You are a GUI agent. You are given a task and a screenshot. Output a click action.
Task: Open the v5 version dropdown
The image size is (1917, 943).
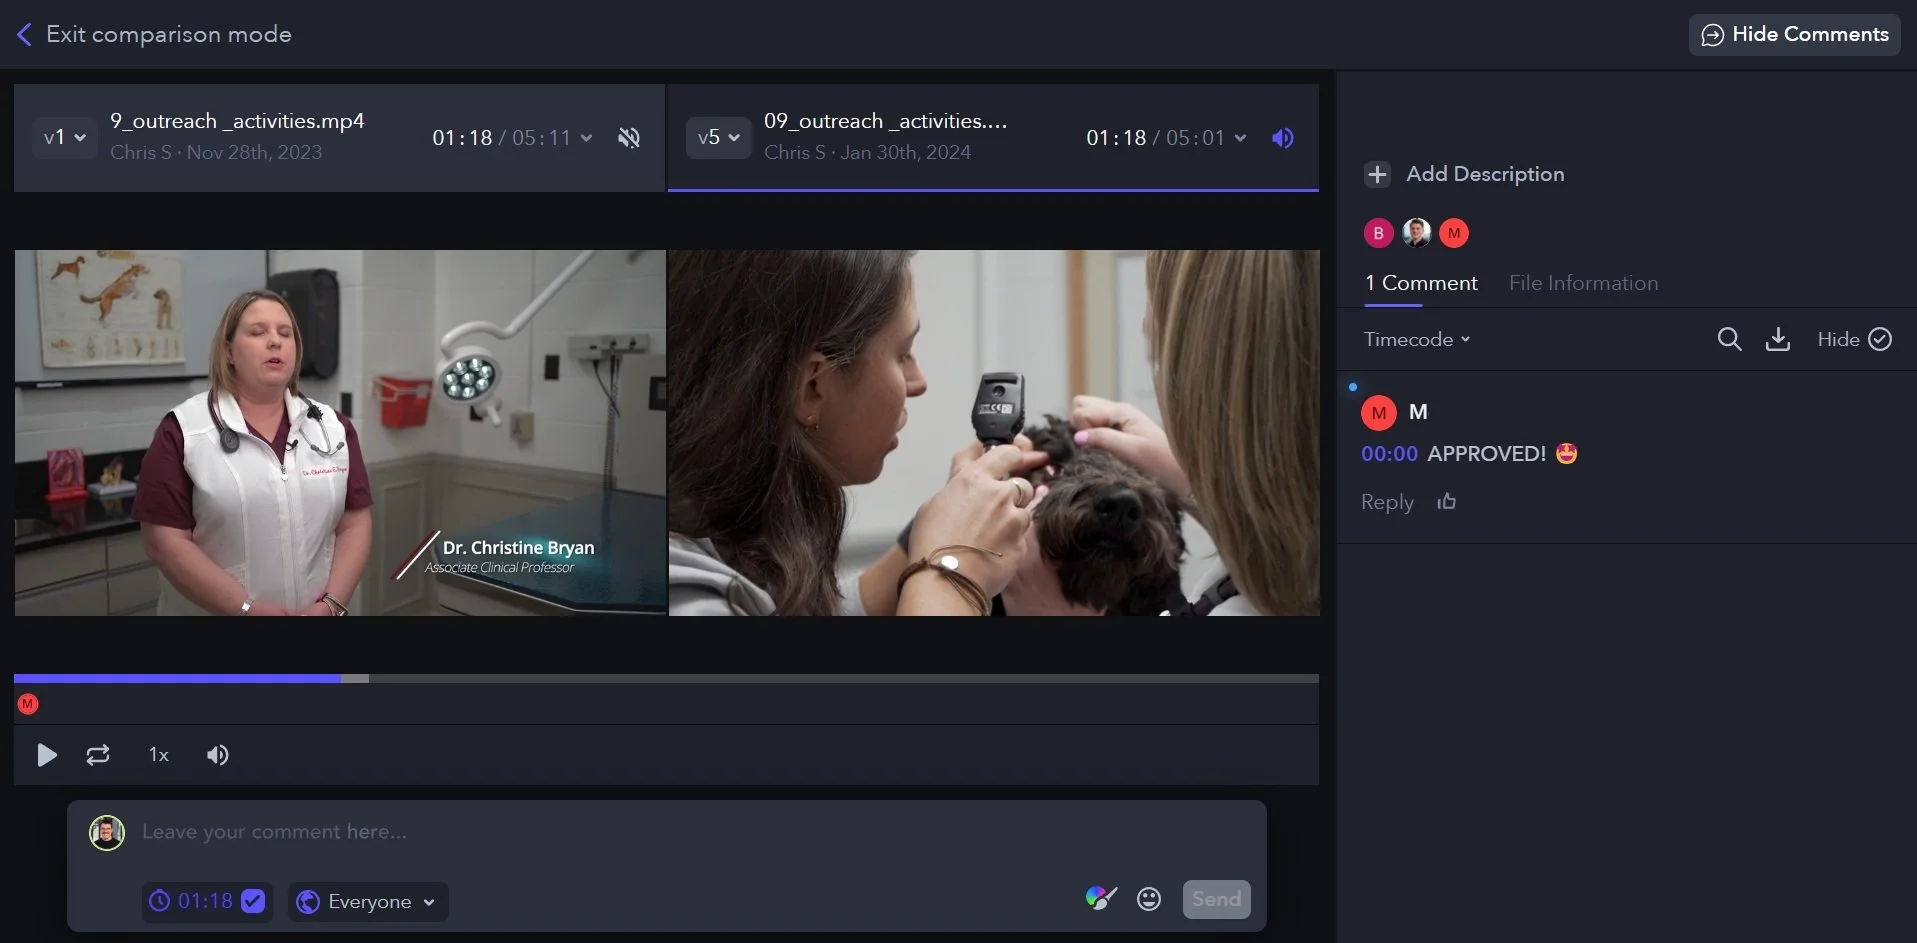718,138
